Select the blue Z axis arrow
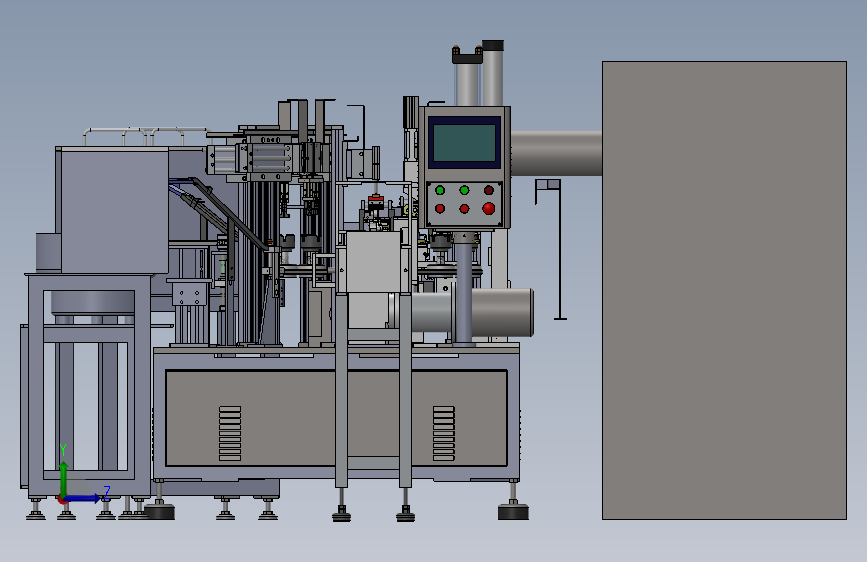The width and height of the screenshot is (867, 562). tap(83, 498)
